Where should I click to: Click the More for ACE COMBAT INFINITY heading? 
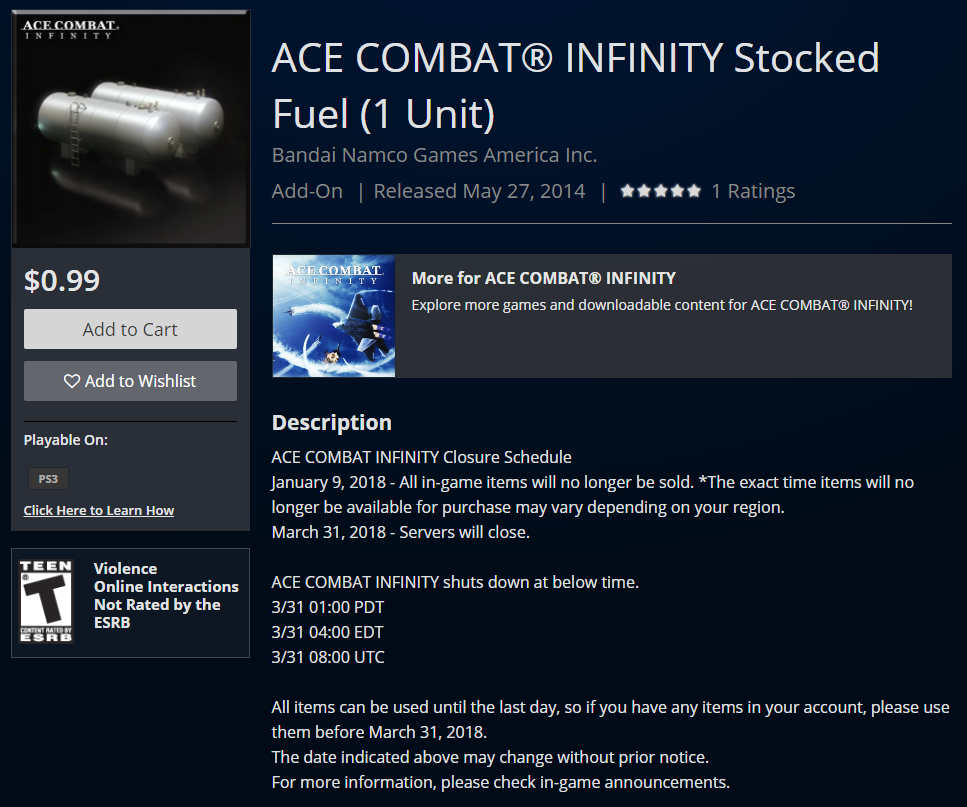(543, 278)
